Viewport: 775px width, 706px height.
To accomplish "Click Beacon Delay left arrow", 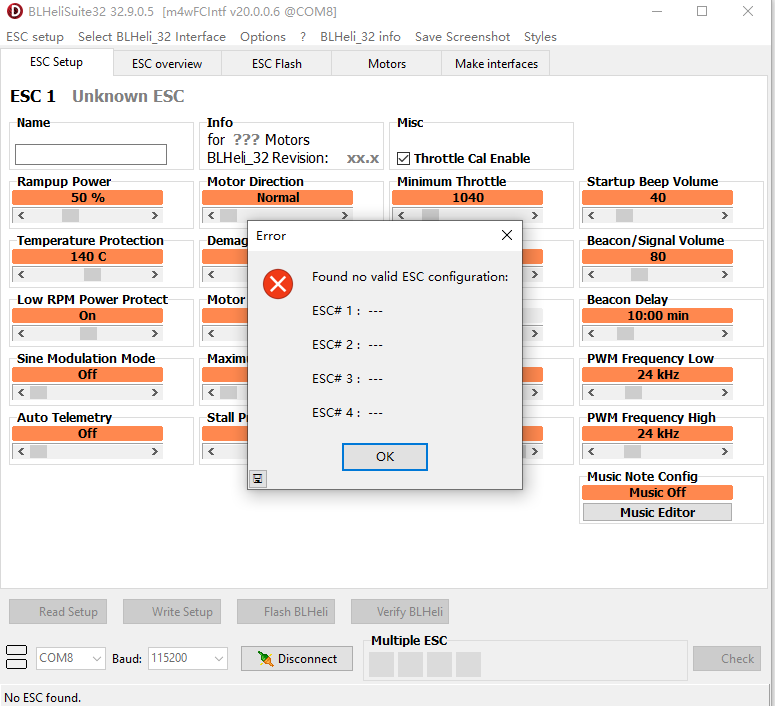I will [591, 333].
